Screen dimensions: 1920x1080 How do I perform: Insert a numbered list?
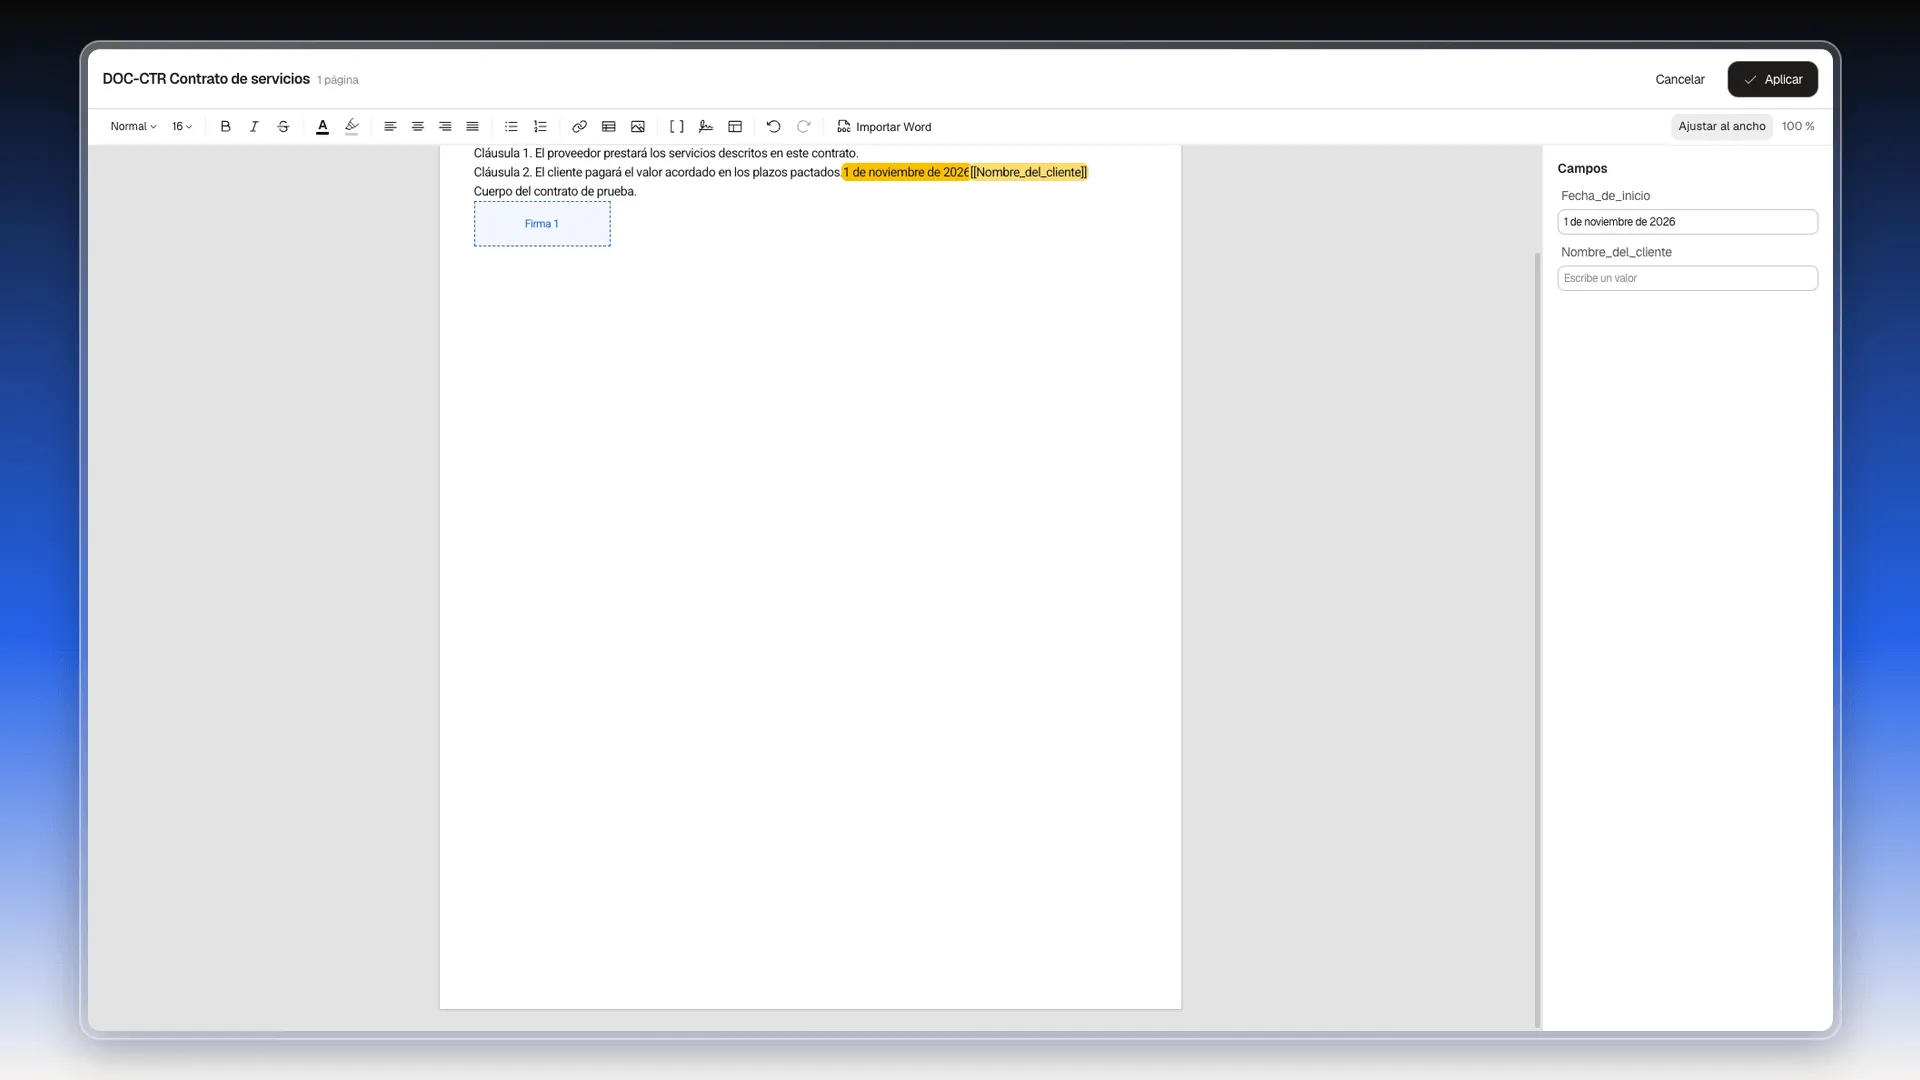tap(540, 127)
